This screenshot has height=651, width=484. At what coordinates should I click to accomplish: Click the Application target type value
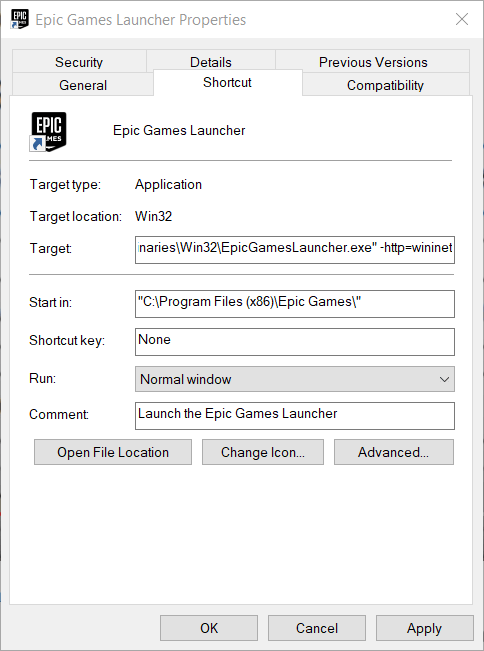pos(168,184)
